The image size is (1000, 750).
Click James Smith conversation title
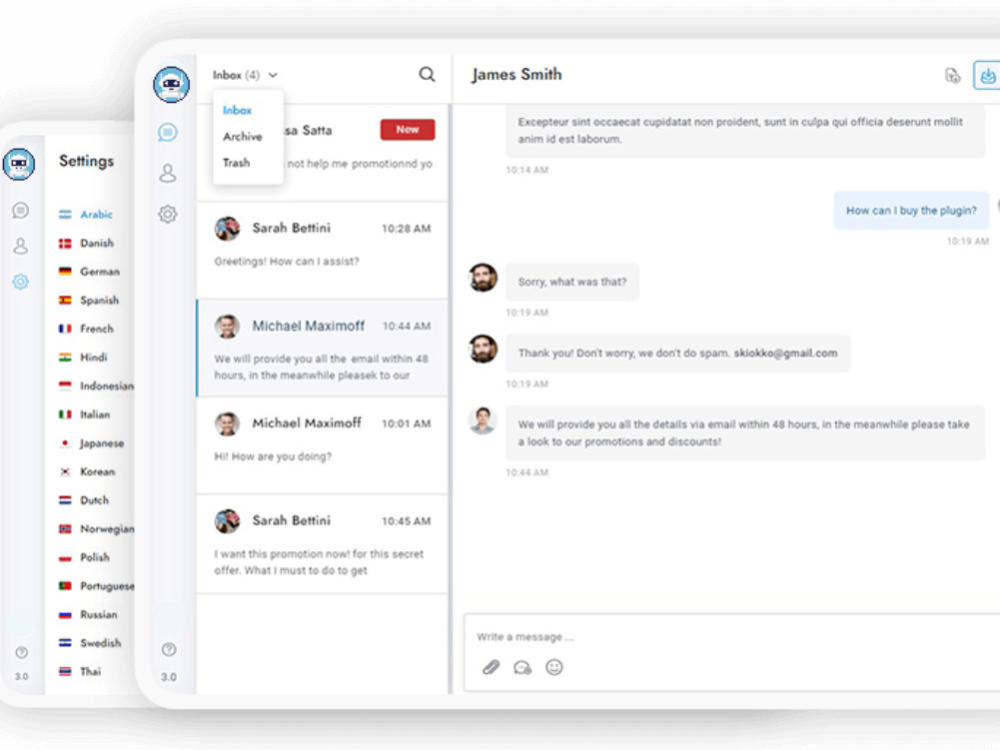(517, 75)
